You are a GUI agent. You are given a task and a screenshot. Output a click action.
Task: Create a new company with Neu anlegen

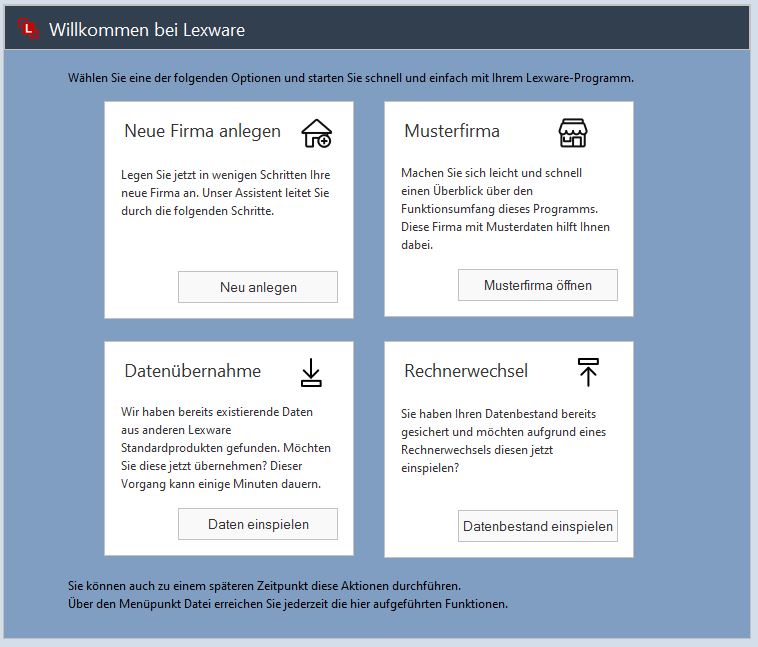pyautogui.click(x=258, y=287)
